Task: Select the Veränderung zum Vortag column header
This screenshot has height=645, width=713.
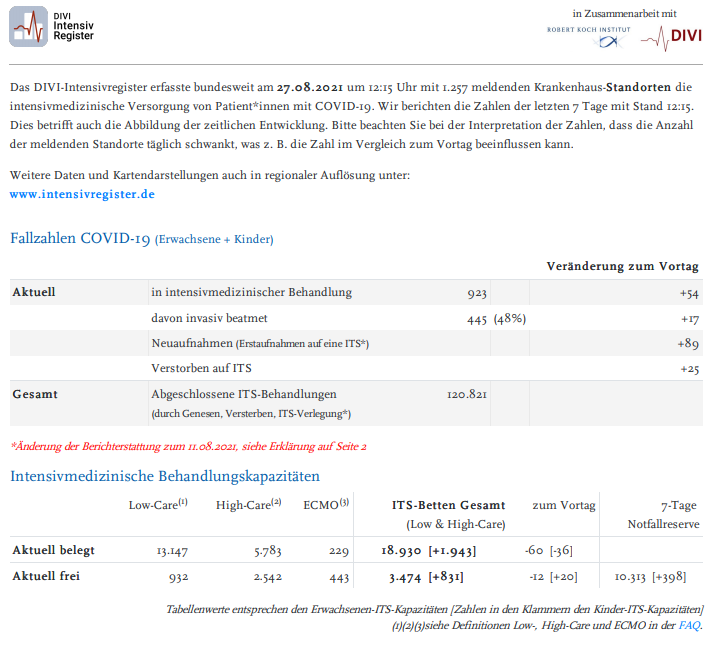Action: (622, 267)
